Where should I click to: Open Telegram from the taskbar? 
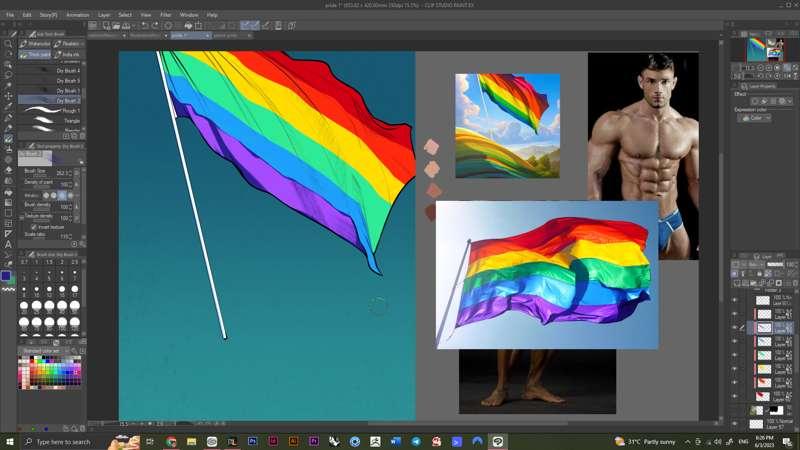416,441
